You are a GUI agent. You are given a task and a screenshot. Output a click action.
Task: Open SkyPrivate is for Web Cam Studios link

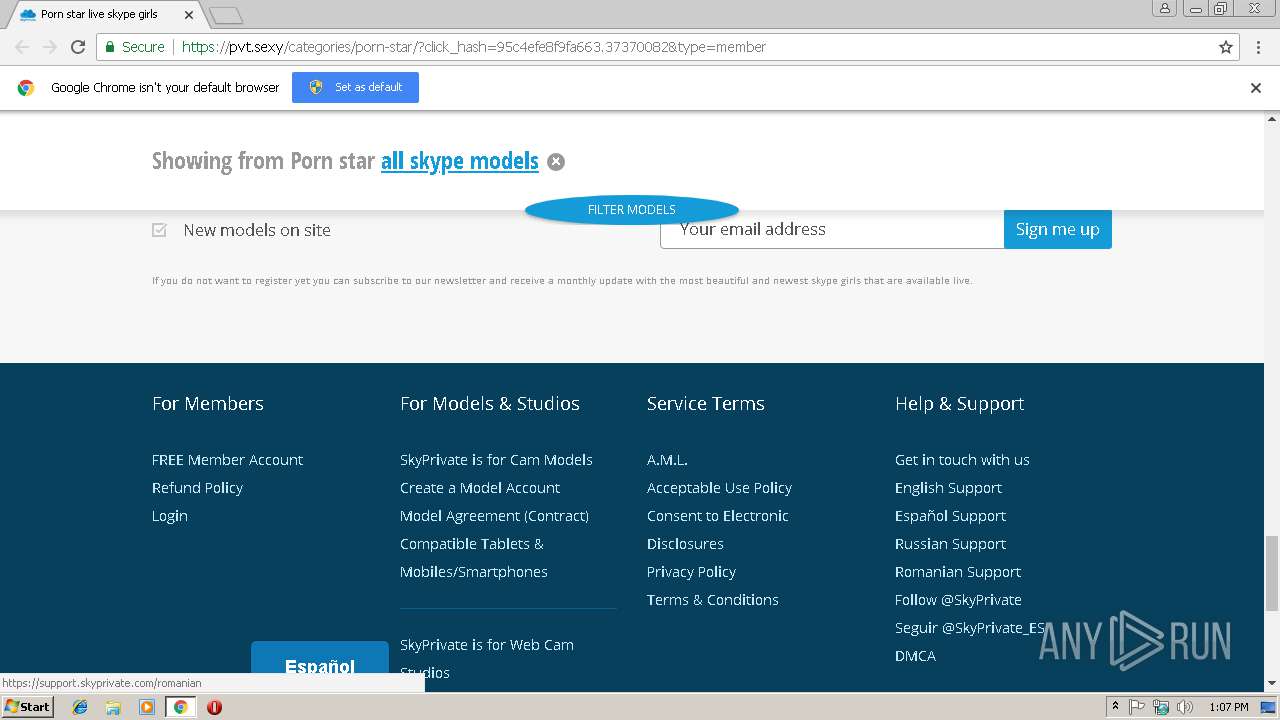coord(487,659)
